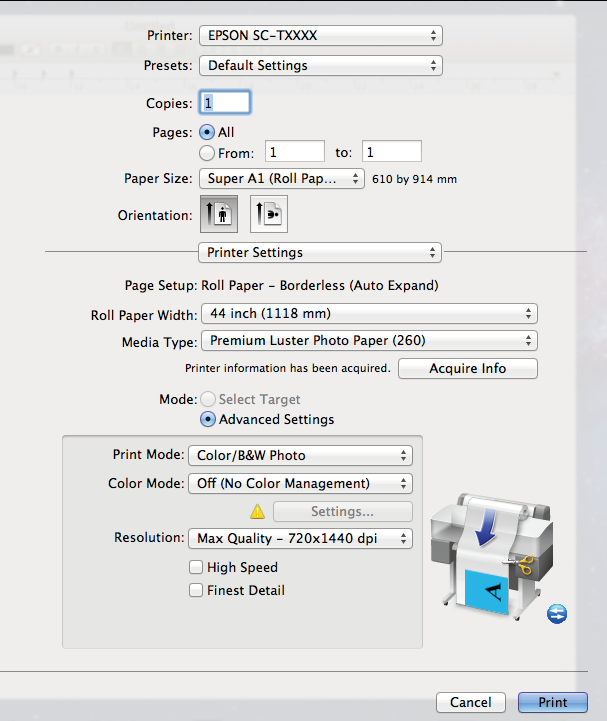Open the Printer Settings pane dropdown
This screenshot has height=721, width=607.
320,252
